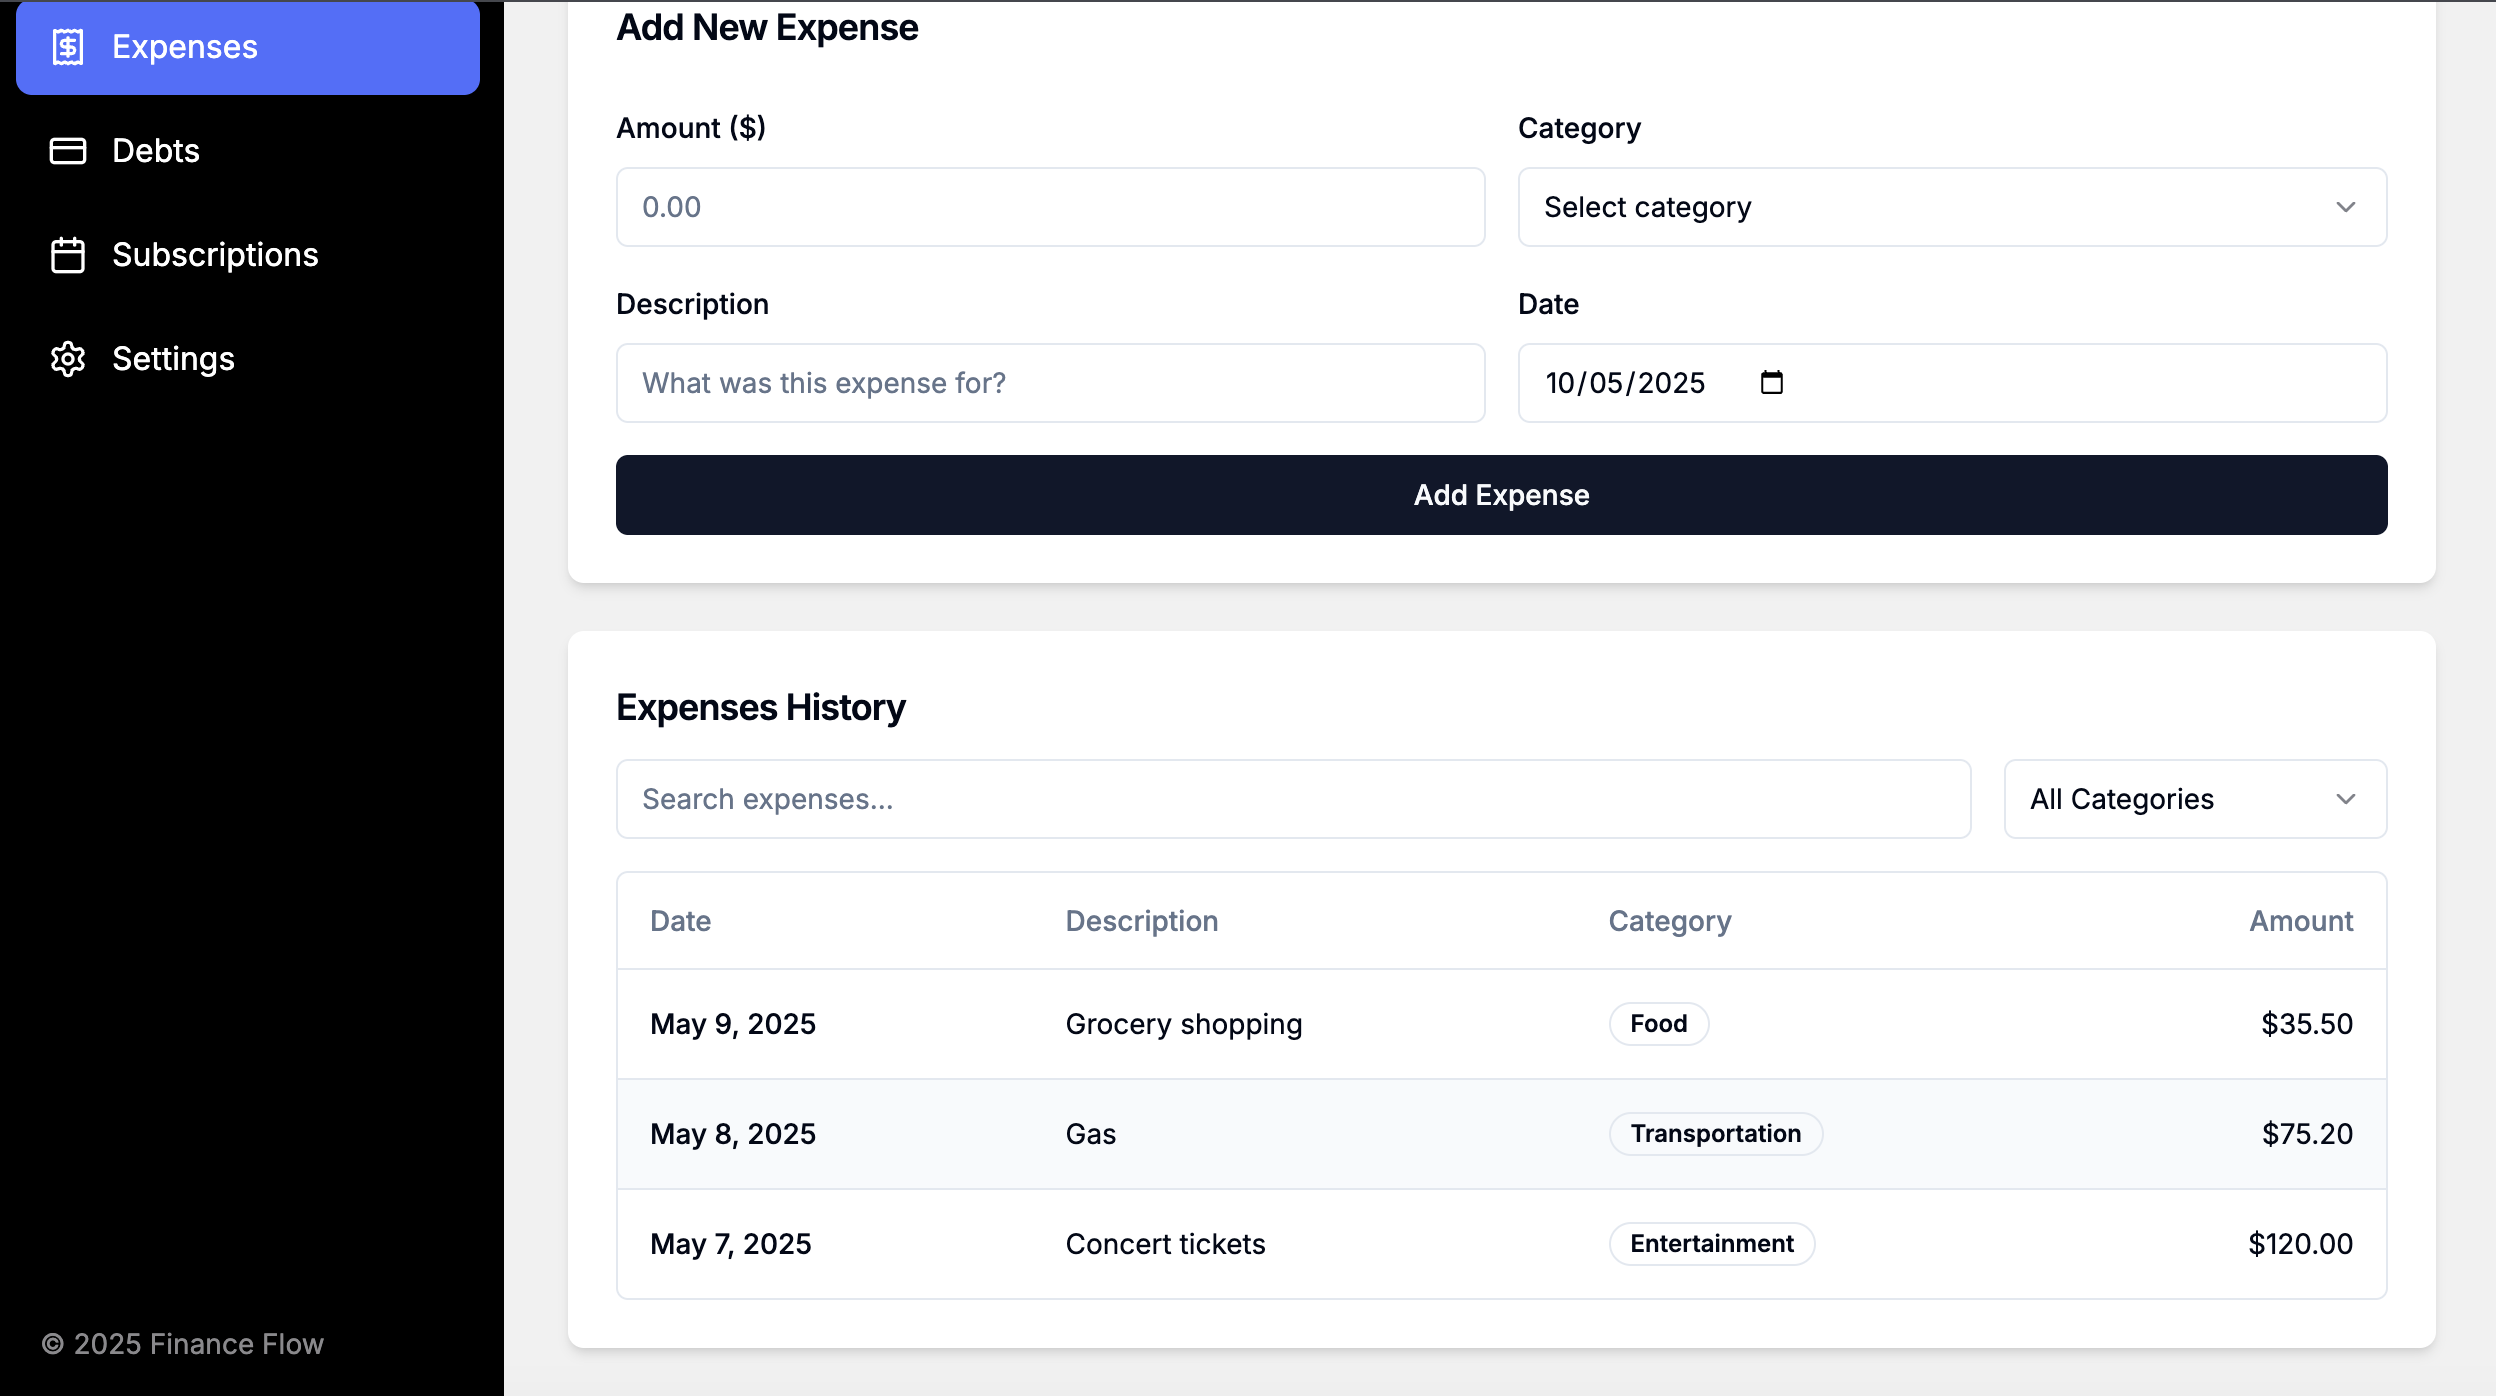Click the Transportation category badge

tap(1715, 1134)
